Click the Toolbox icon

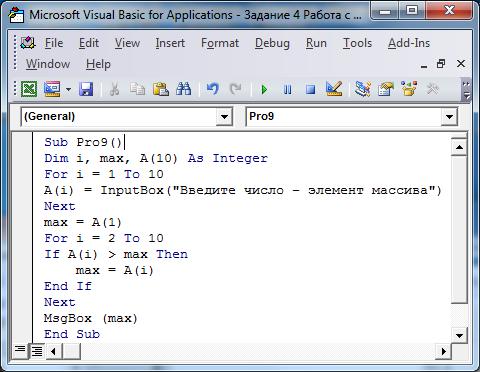[432, 89]
